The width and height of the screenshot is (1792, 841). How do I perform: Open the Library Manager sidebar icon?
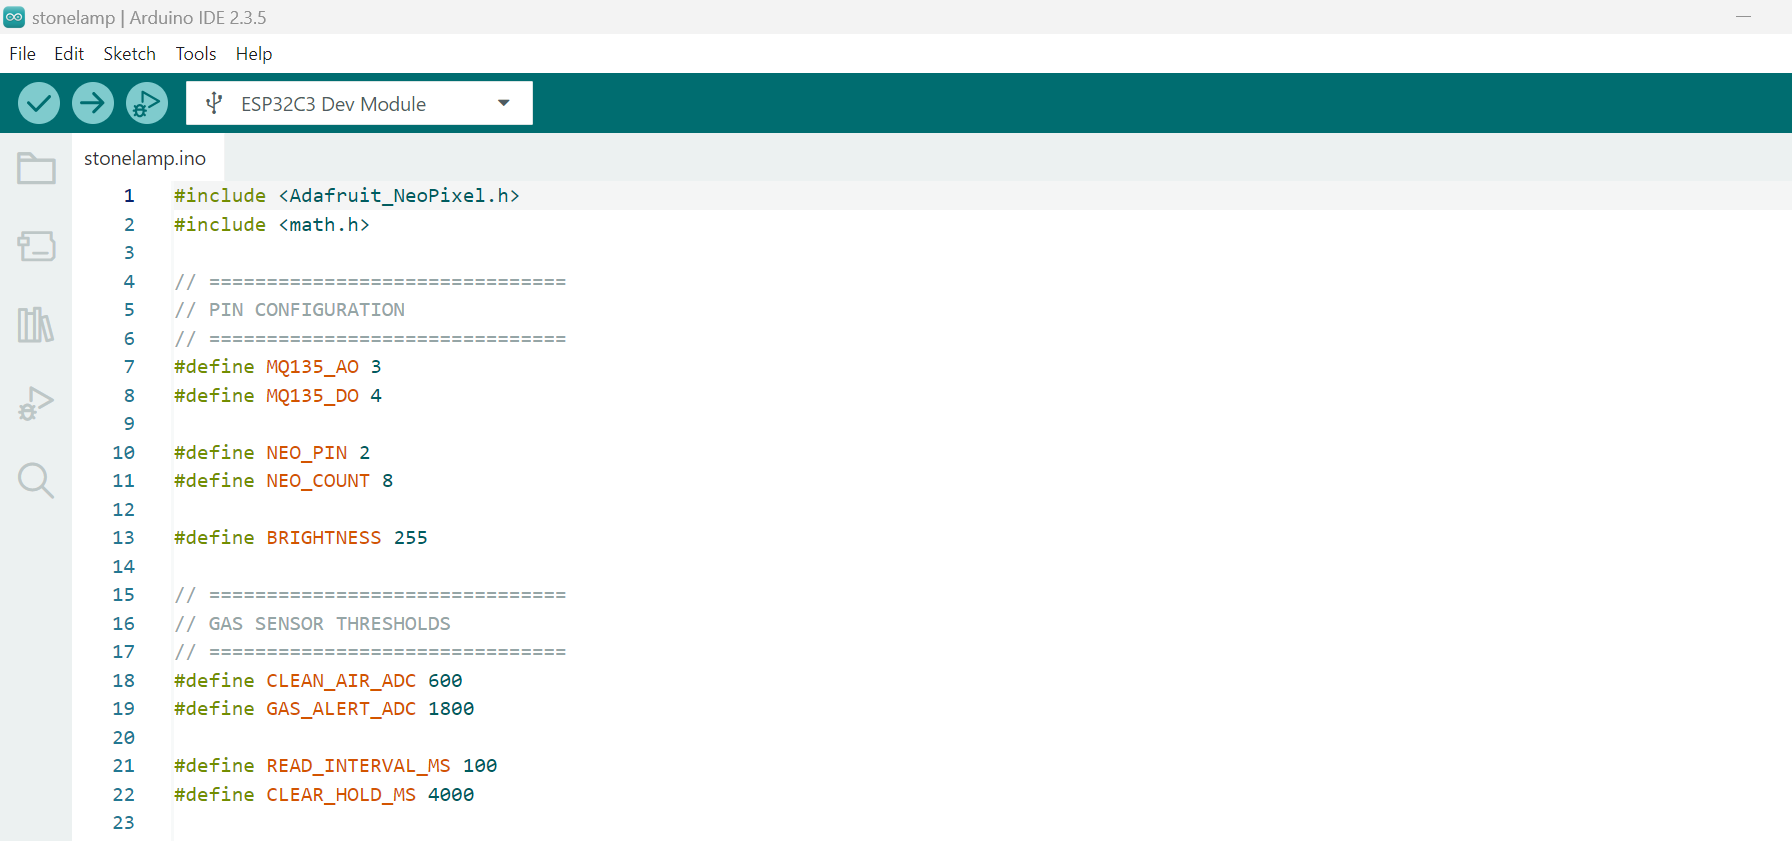pos(36,324)
